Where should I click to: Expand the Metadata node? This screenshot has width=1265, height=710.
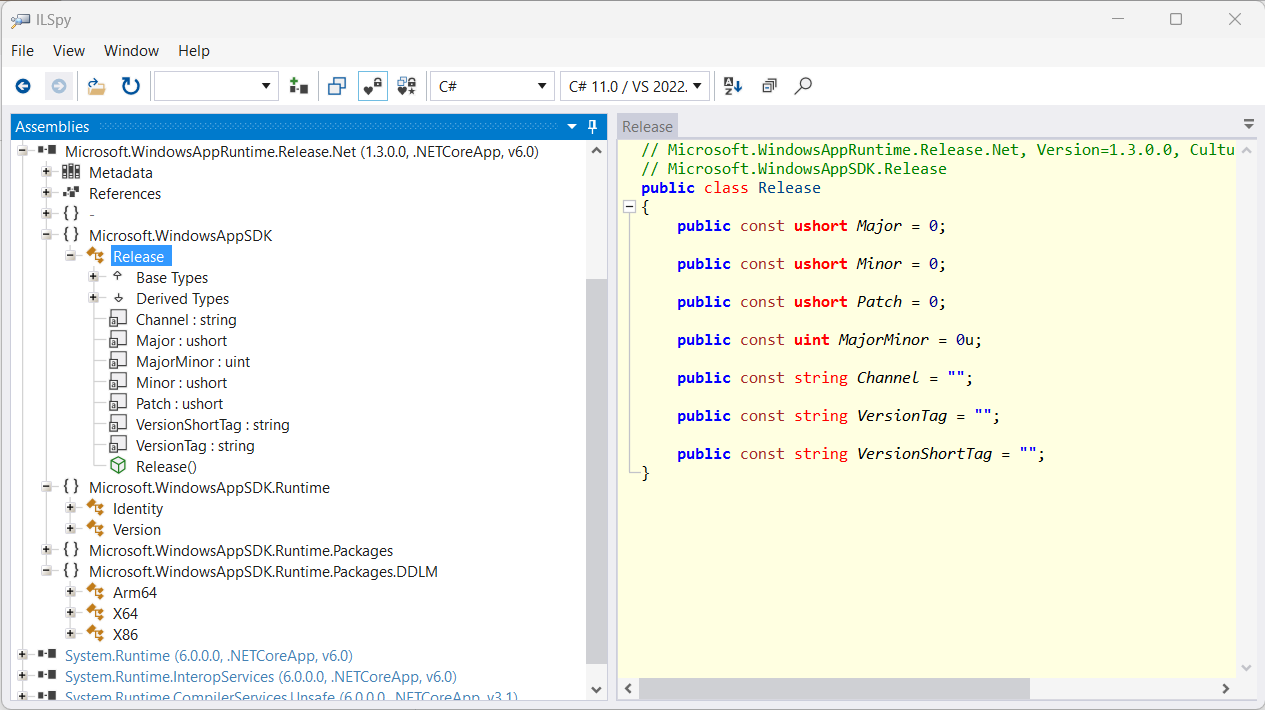click(46, 172)
